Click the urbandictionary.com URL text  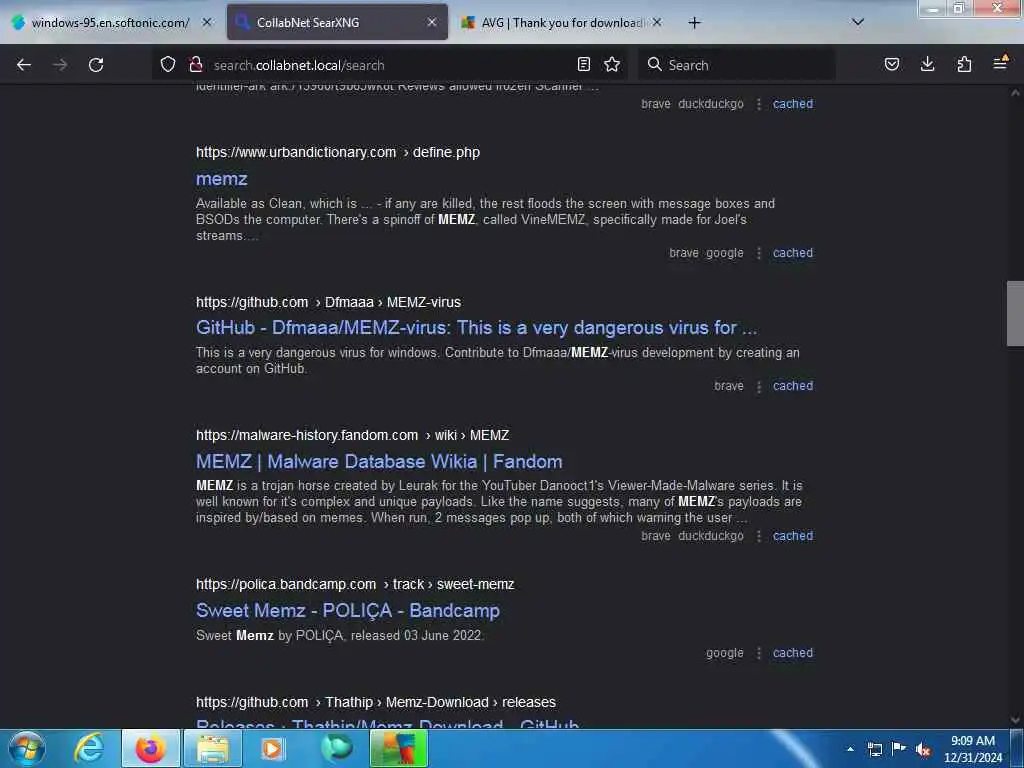(338, 152)
